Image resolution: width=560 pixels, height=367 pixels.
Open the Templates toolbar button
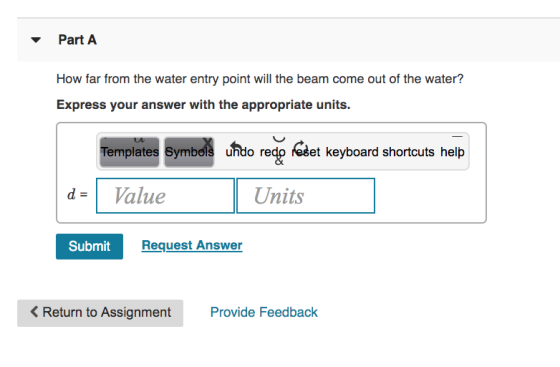(130, 152)
